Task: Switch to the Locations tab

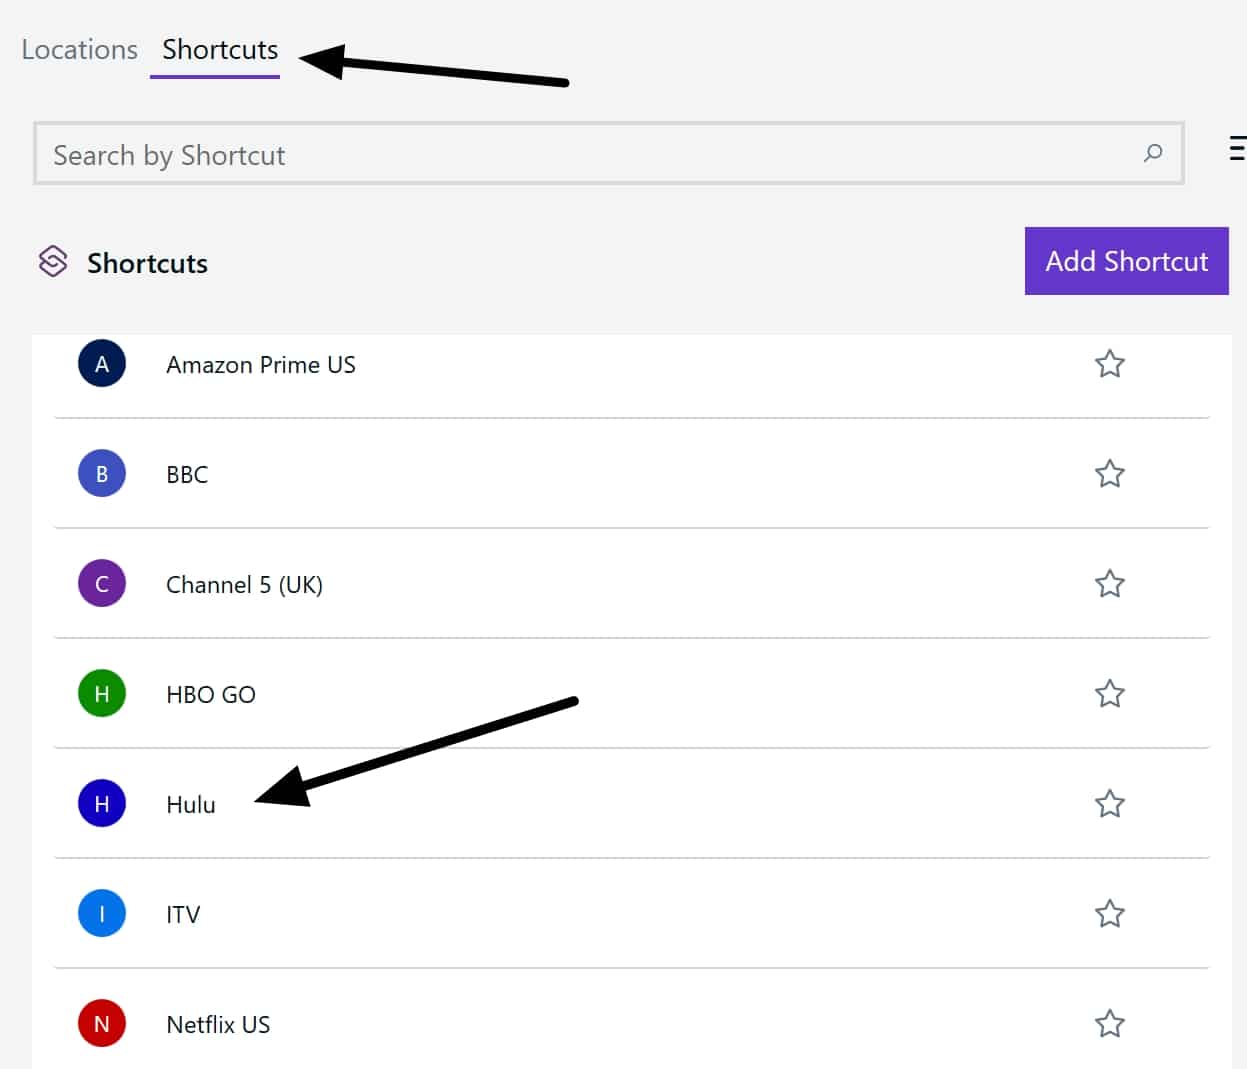Action: pyautogui.click(x=80, y=50)
